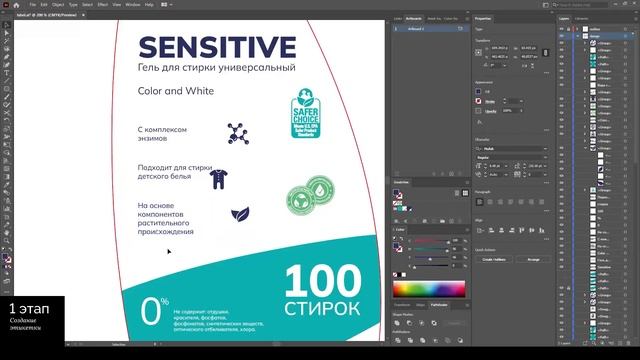
Task: Click the arrange documents icon in menu bar
Action: pos(164,5)
